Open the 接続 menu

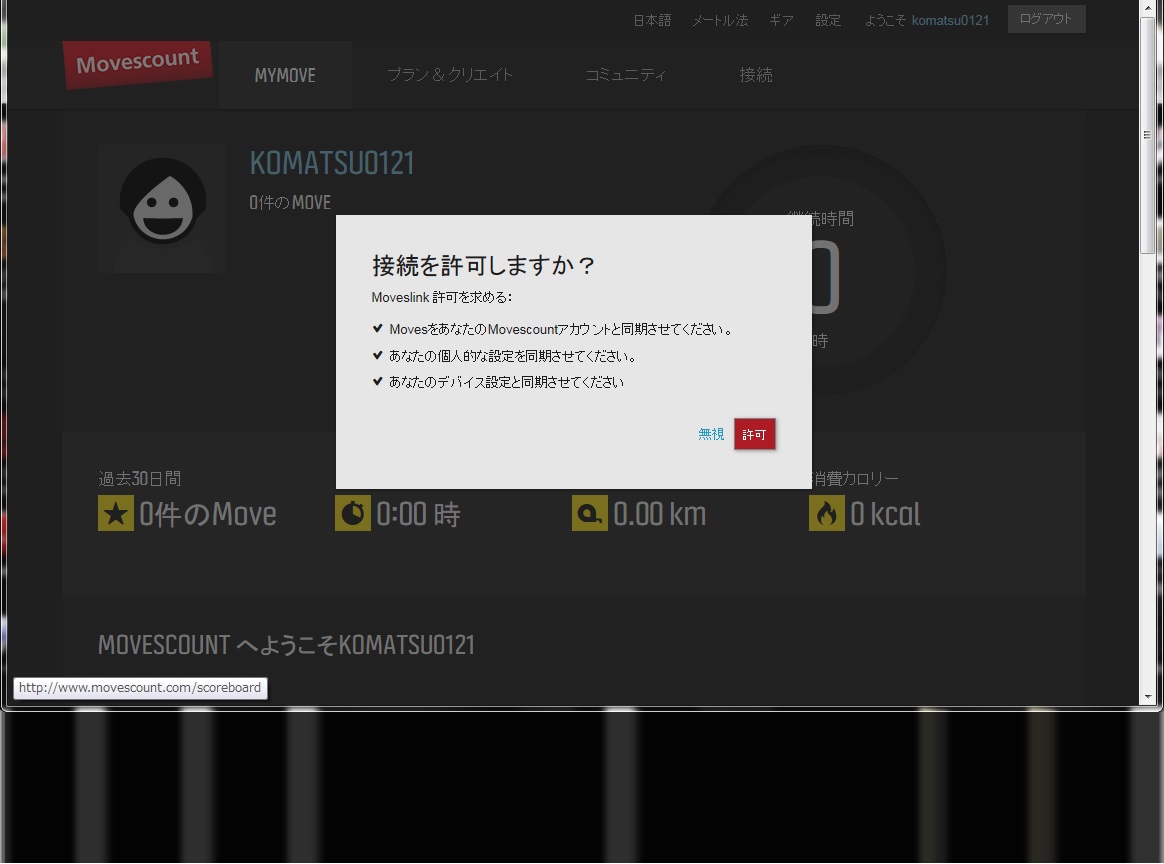(756, 75)
